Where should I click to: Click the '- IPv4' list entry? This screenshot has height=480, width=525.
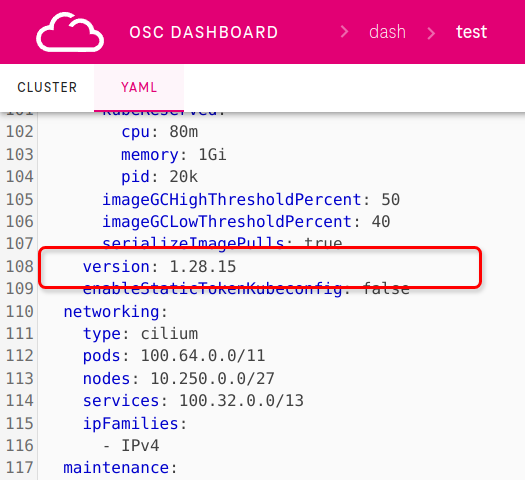(x=131, y=446)
